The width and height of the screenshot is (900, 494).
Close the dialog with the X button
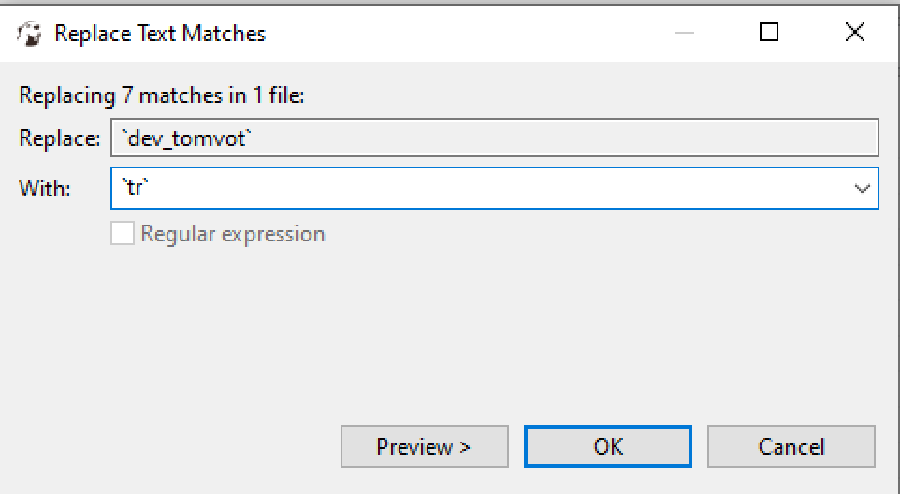tap(854, 33)
